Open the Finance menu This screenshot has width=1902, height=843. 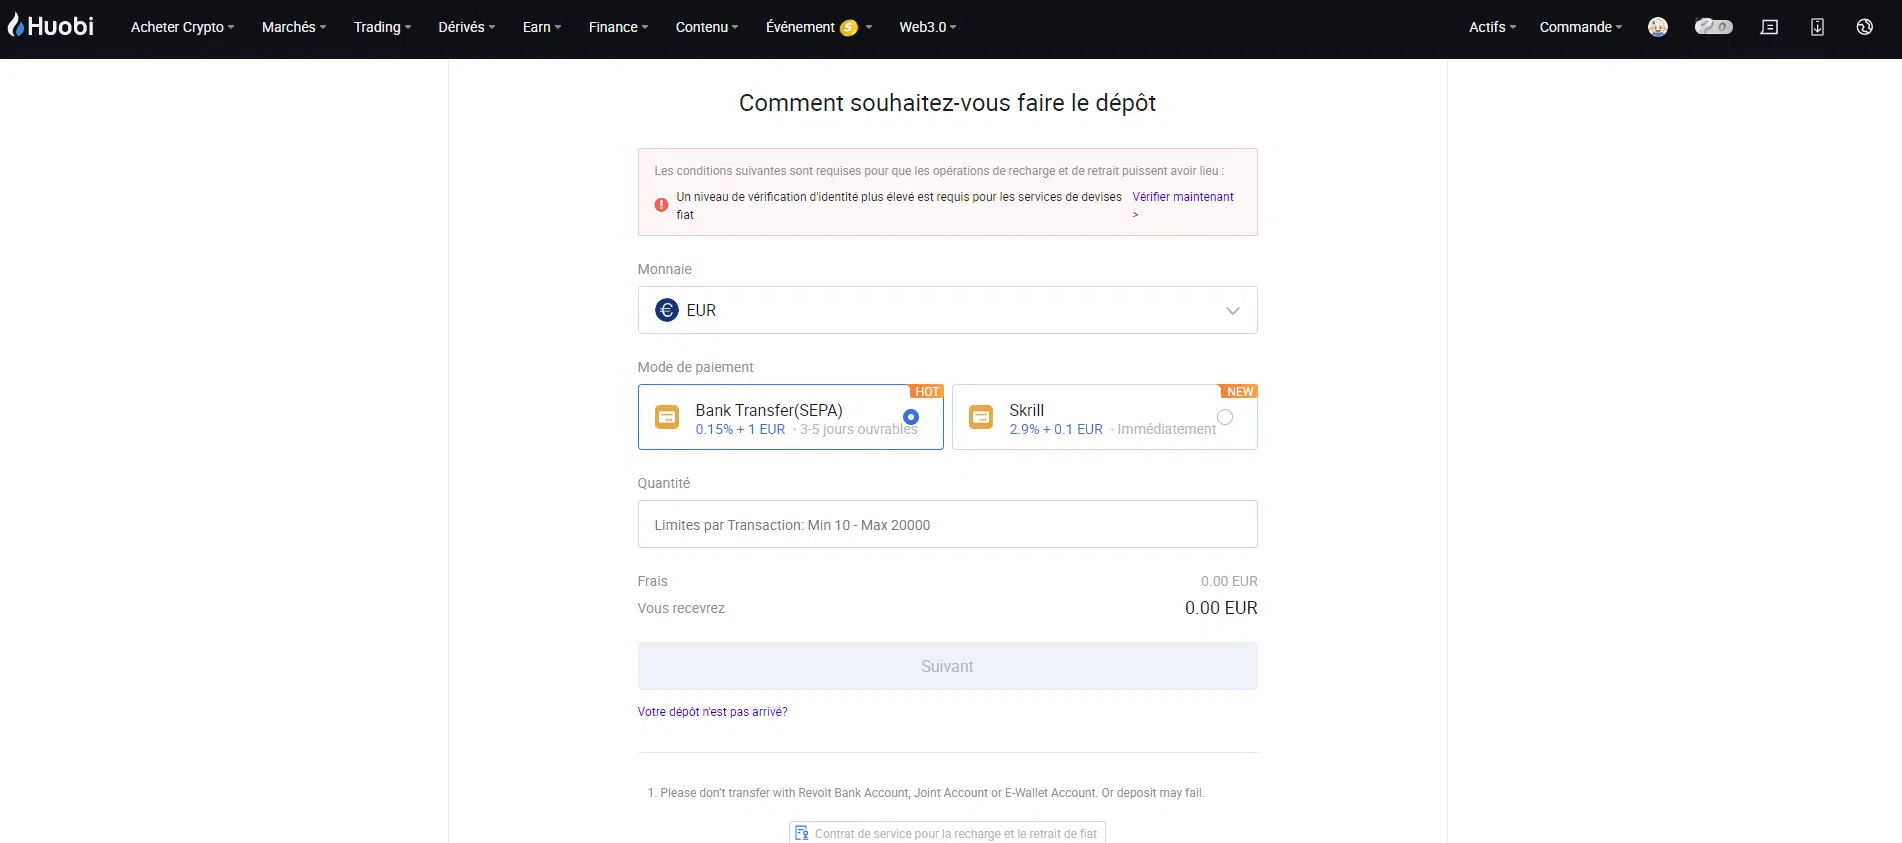(x=618, y=27)
